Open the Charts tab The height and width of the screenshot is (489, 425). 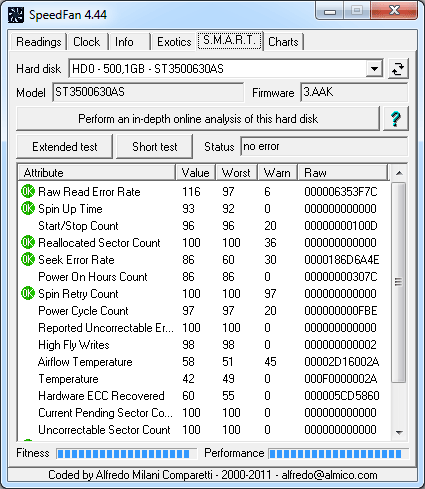(x=283, y=42)
